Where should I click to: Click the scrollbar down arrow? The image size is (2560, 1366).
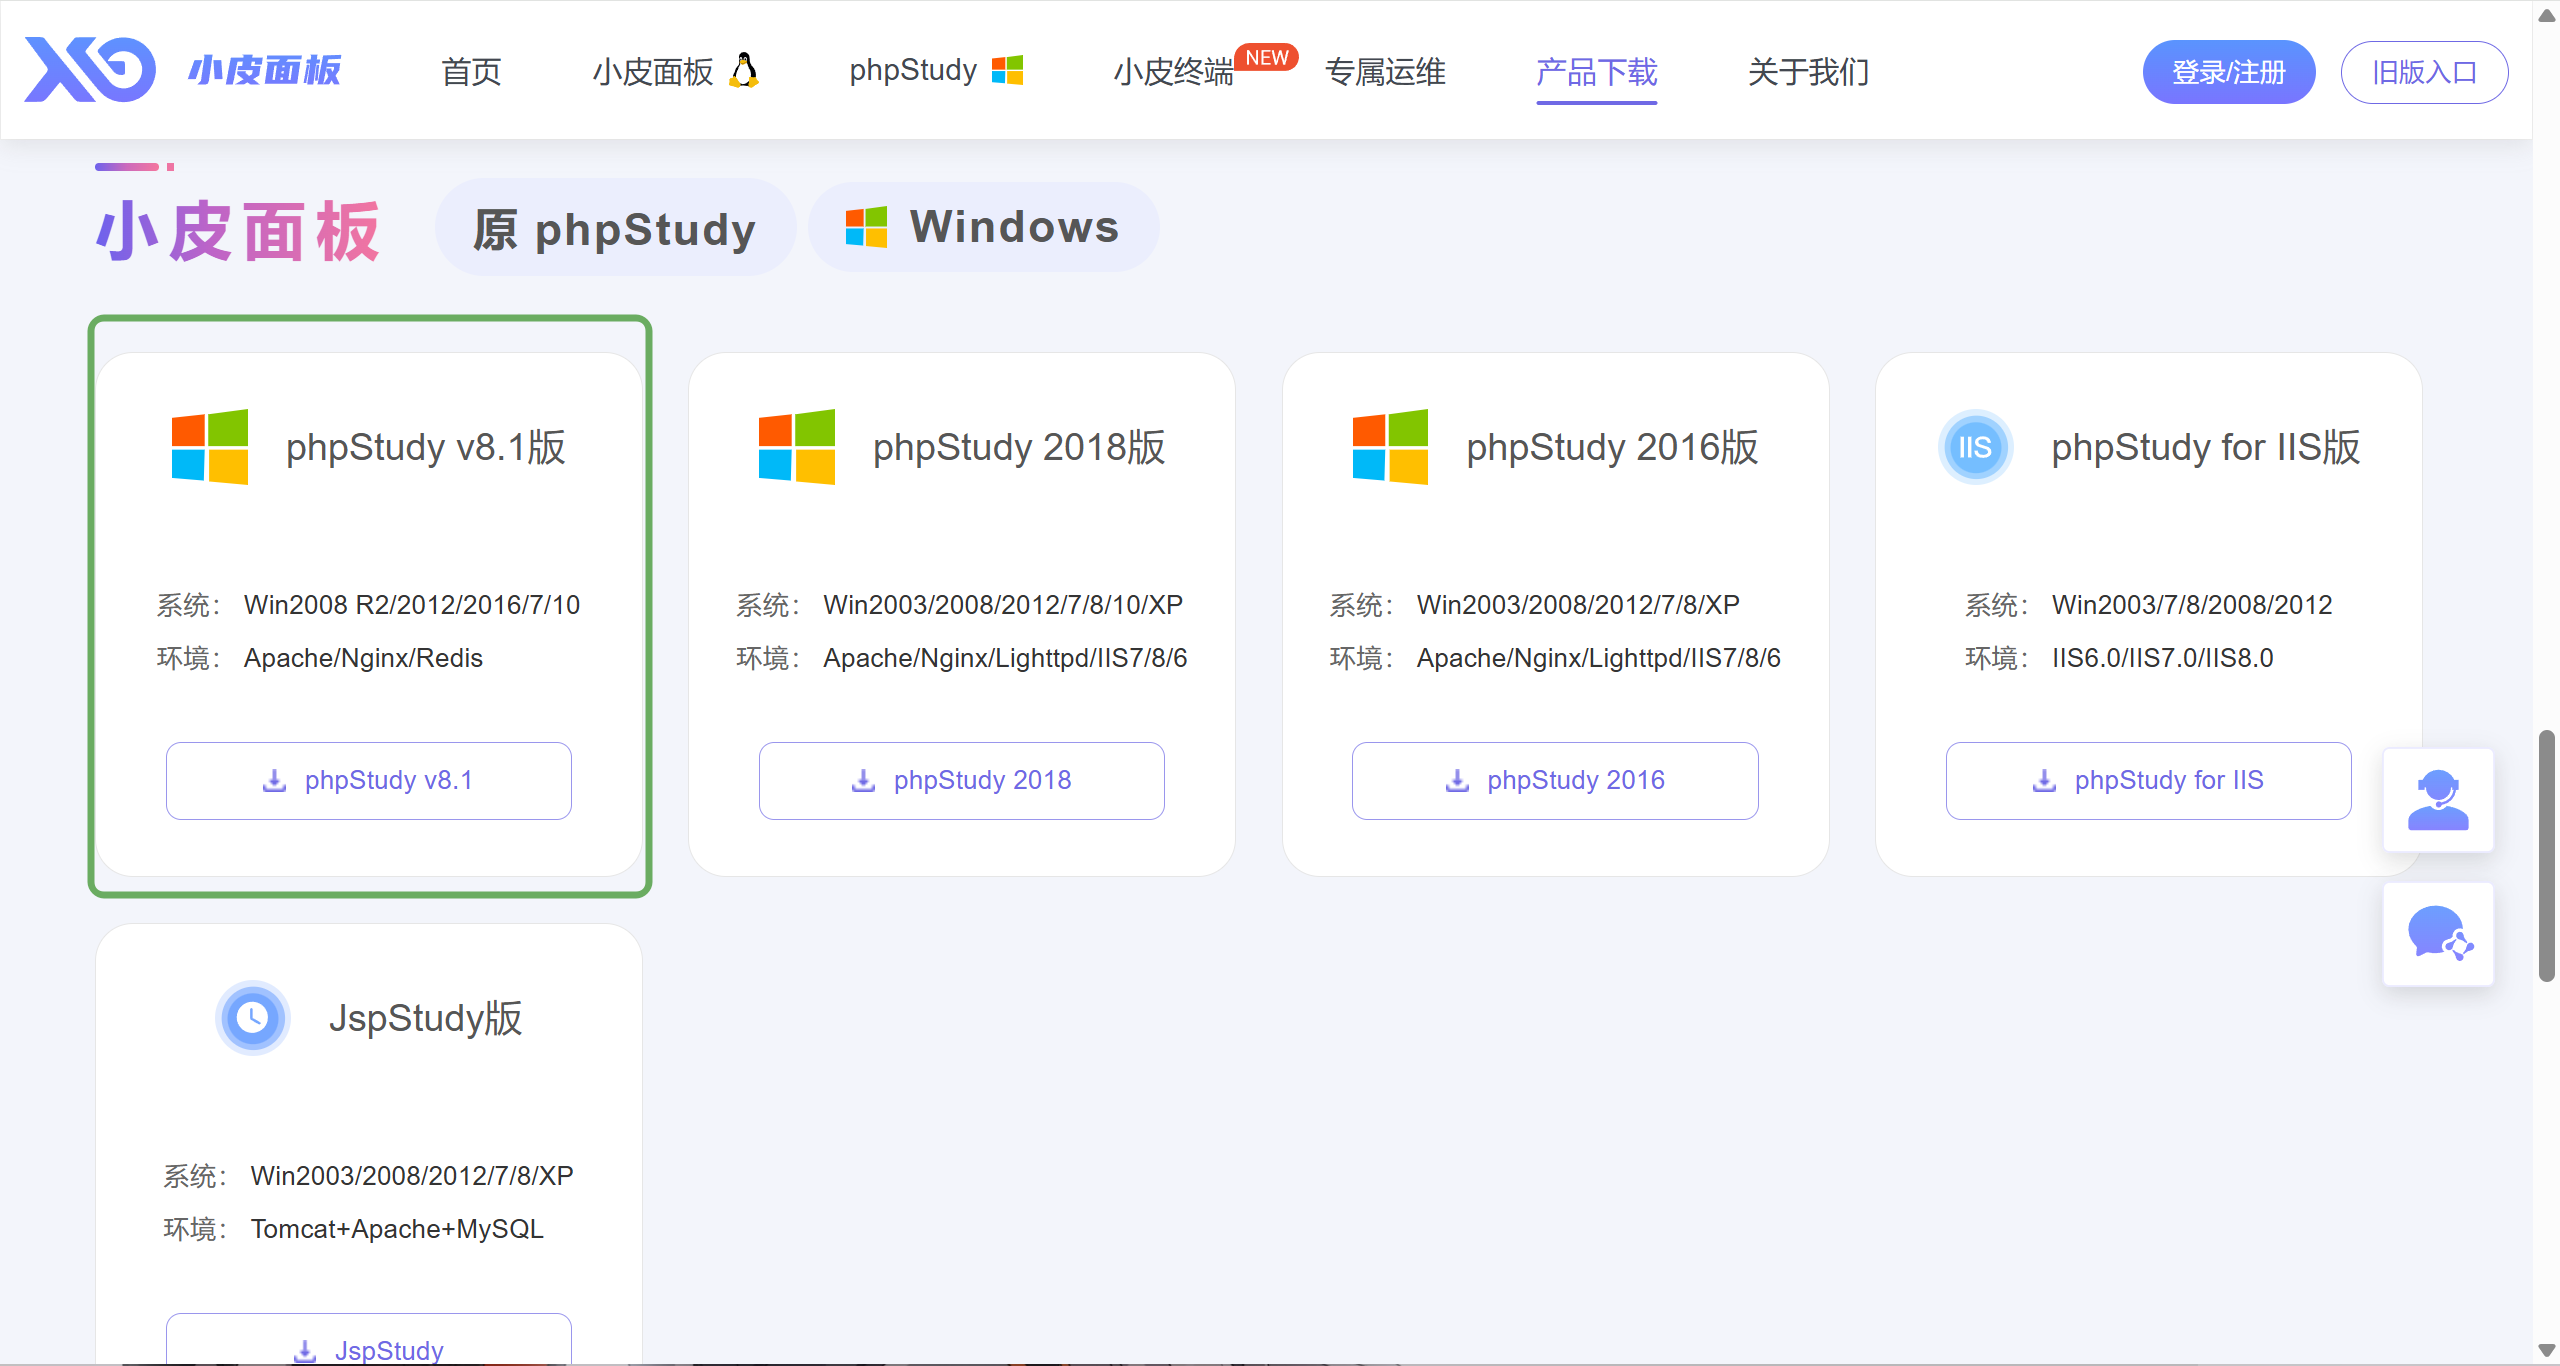[2547, 1350]
